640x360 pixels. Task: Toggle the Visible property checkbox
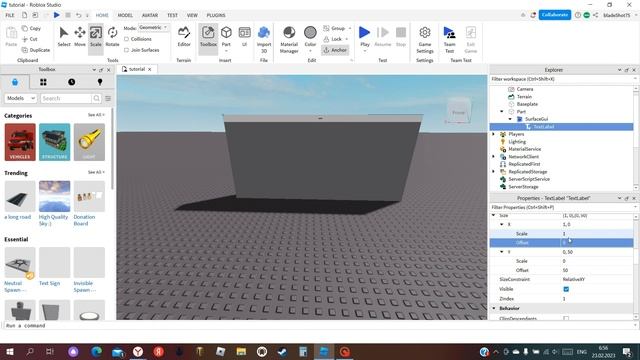point(566,289)
